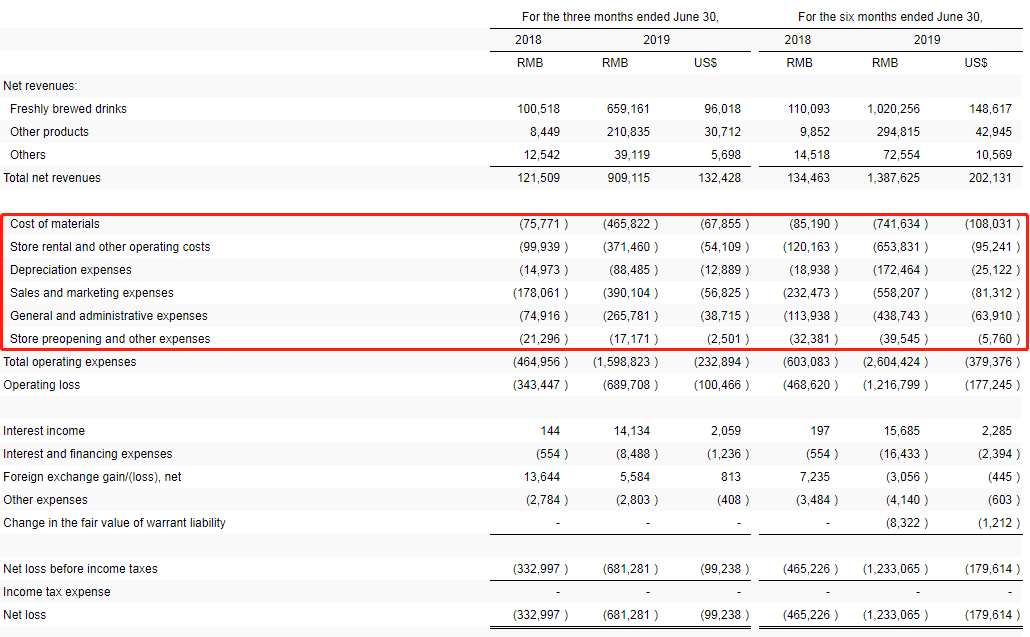This screenshot has height=637, width=1030.
Task: Click the 'Cost of materials' label
Action: pos(55,224)
